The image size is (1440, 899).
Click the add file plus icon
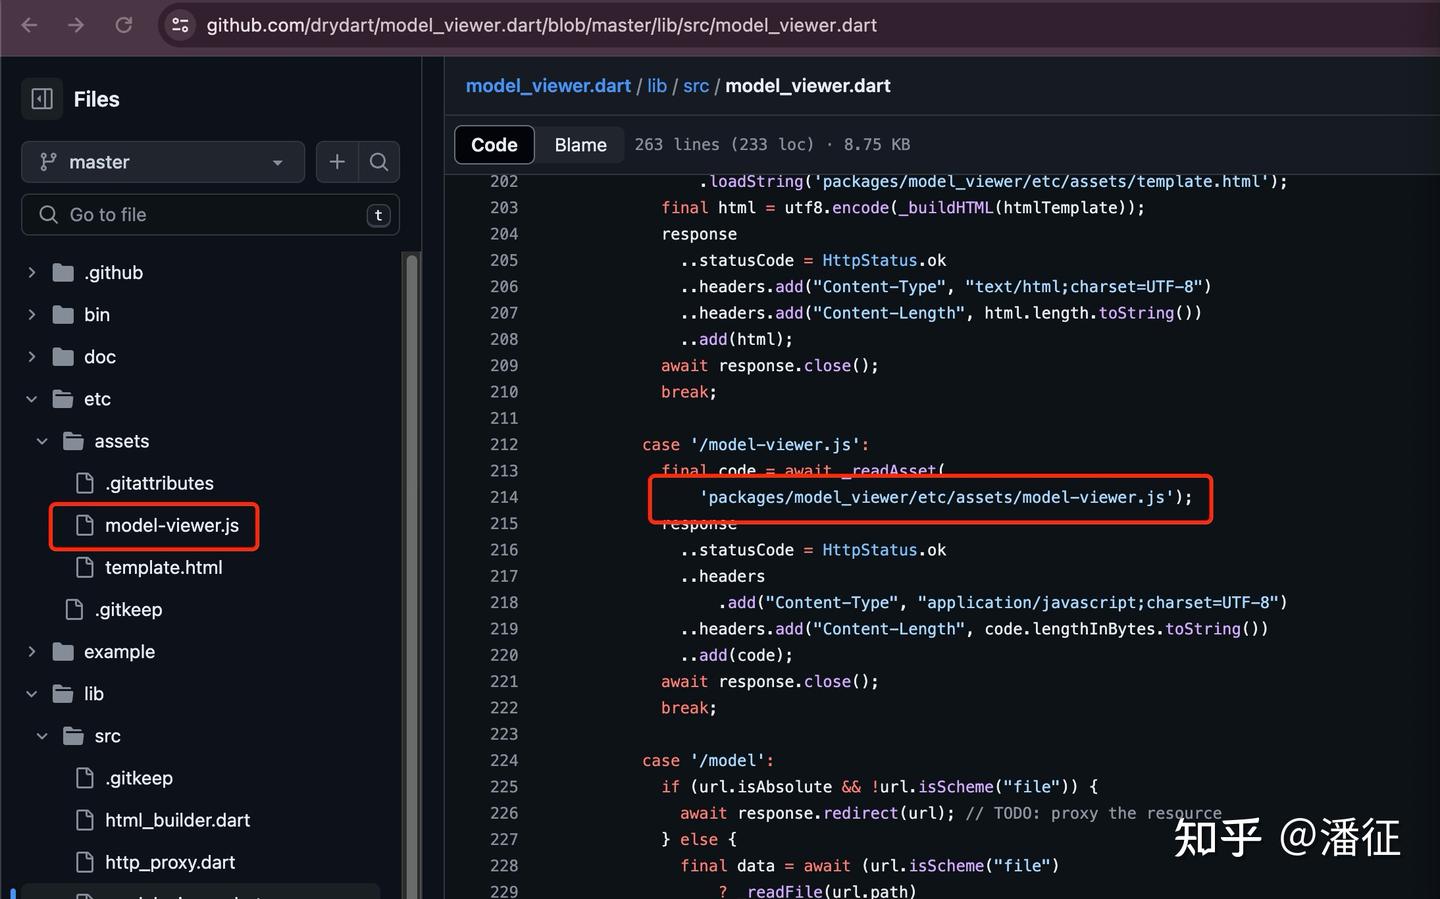pos(337,162)
